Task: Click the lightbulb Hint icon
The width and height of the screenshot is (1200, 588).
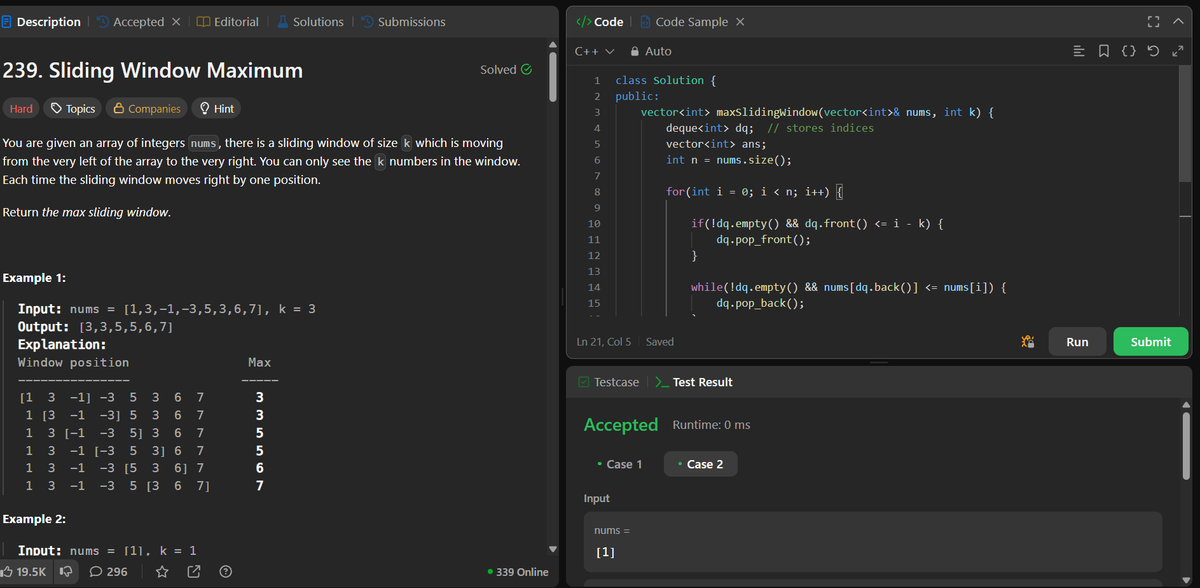Action: pos(205,108)
